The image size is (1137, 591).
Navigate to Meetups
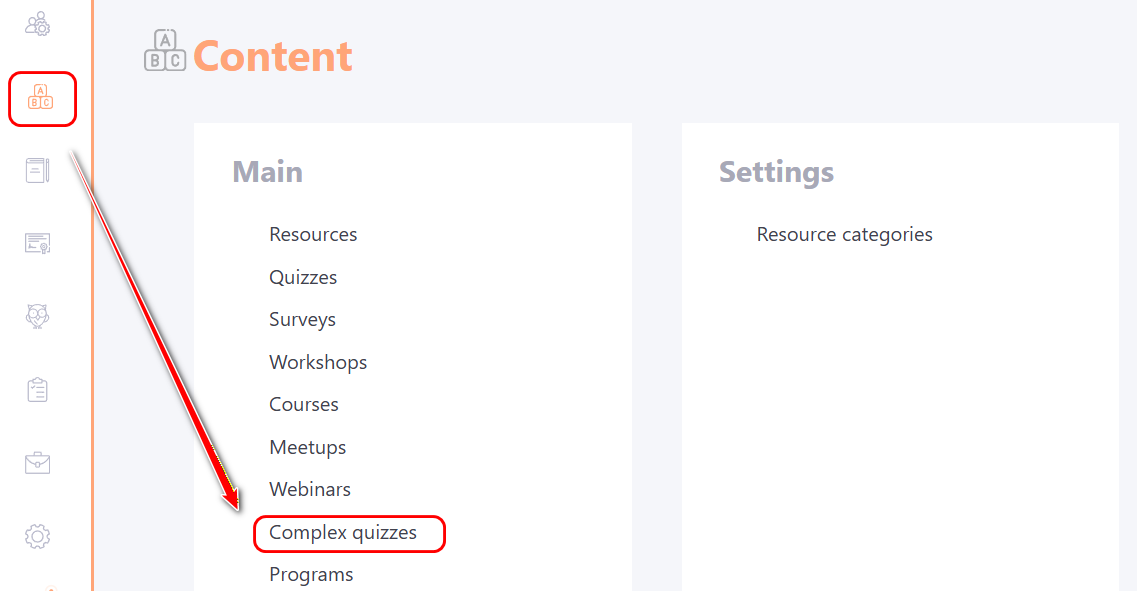308,447
